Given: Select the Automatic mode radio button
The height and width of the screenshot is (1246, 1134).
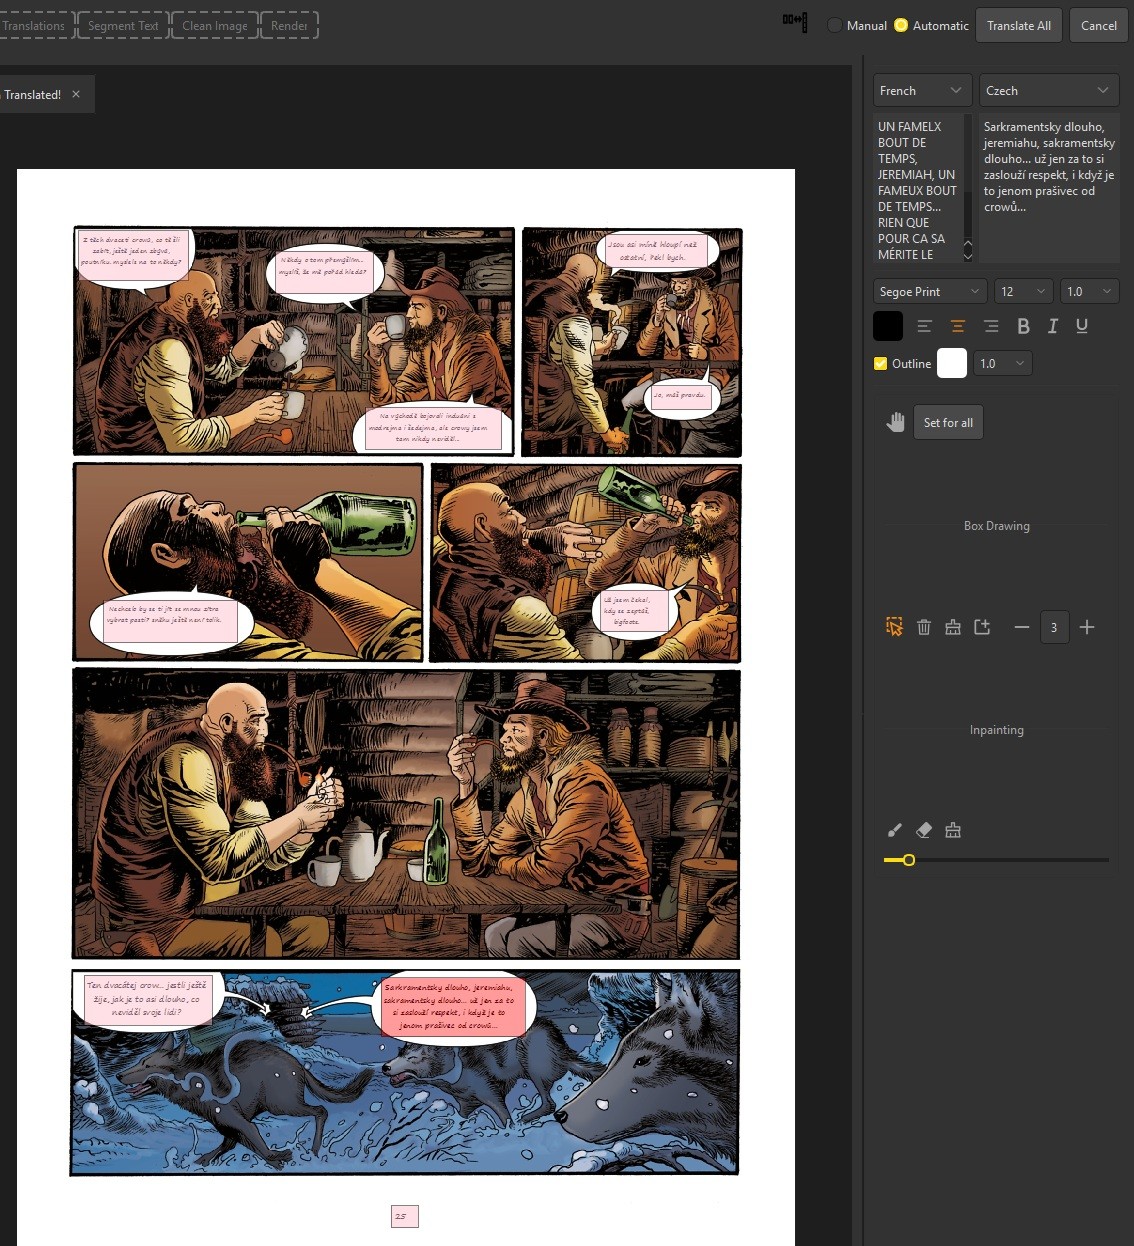Looking at the screenshot, I should 901,26.
